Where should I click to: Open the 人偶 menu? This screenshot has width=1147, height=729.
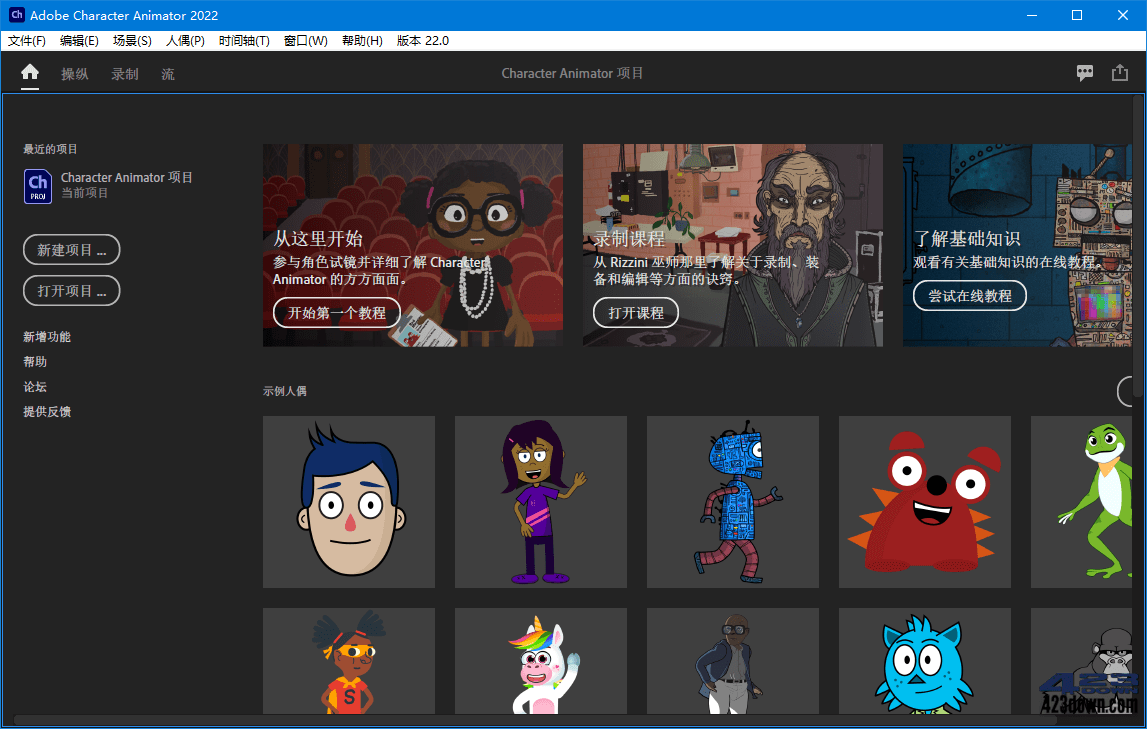pyautogui.click(x=185, y=40)
